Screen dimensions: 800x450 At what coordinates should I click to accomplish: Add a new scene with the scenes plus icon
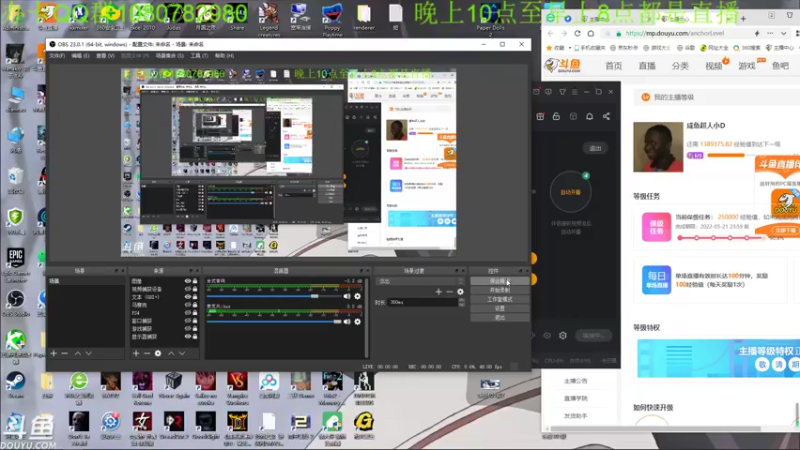pos(54,353)
